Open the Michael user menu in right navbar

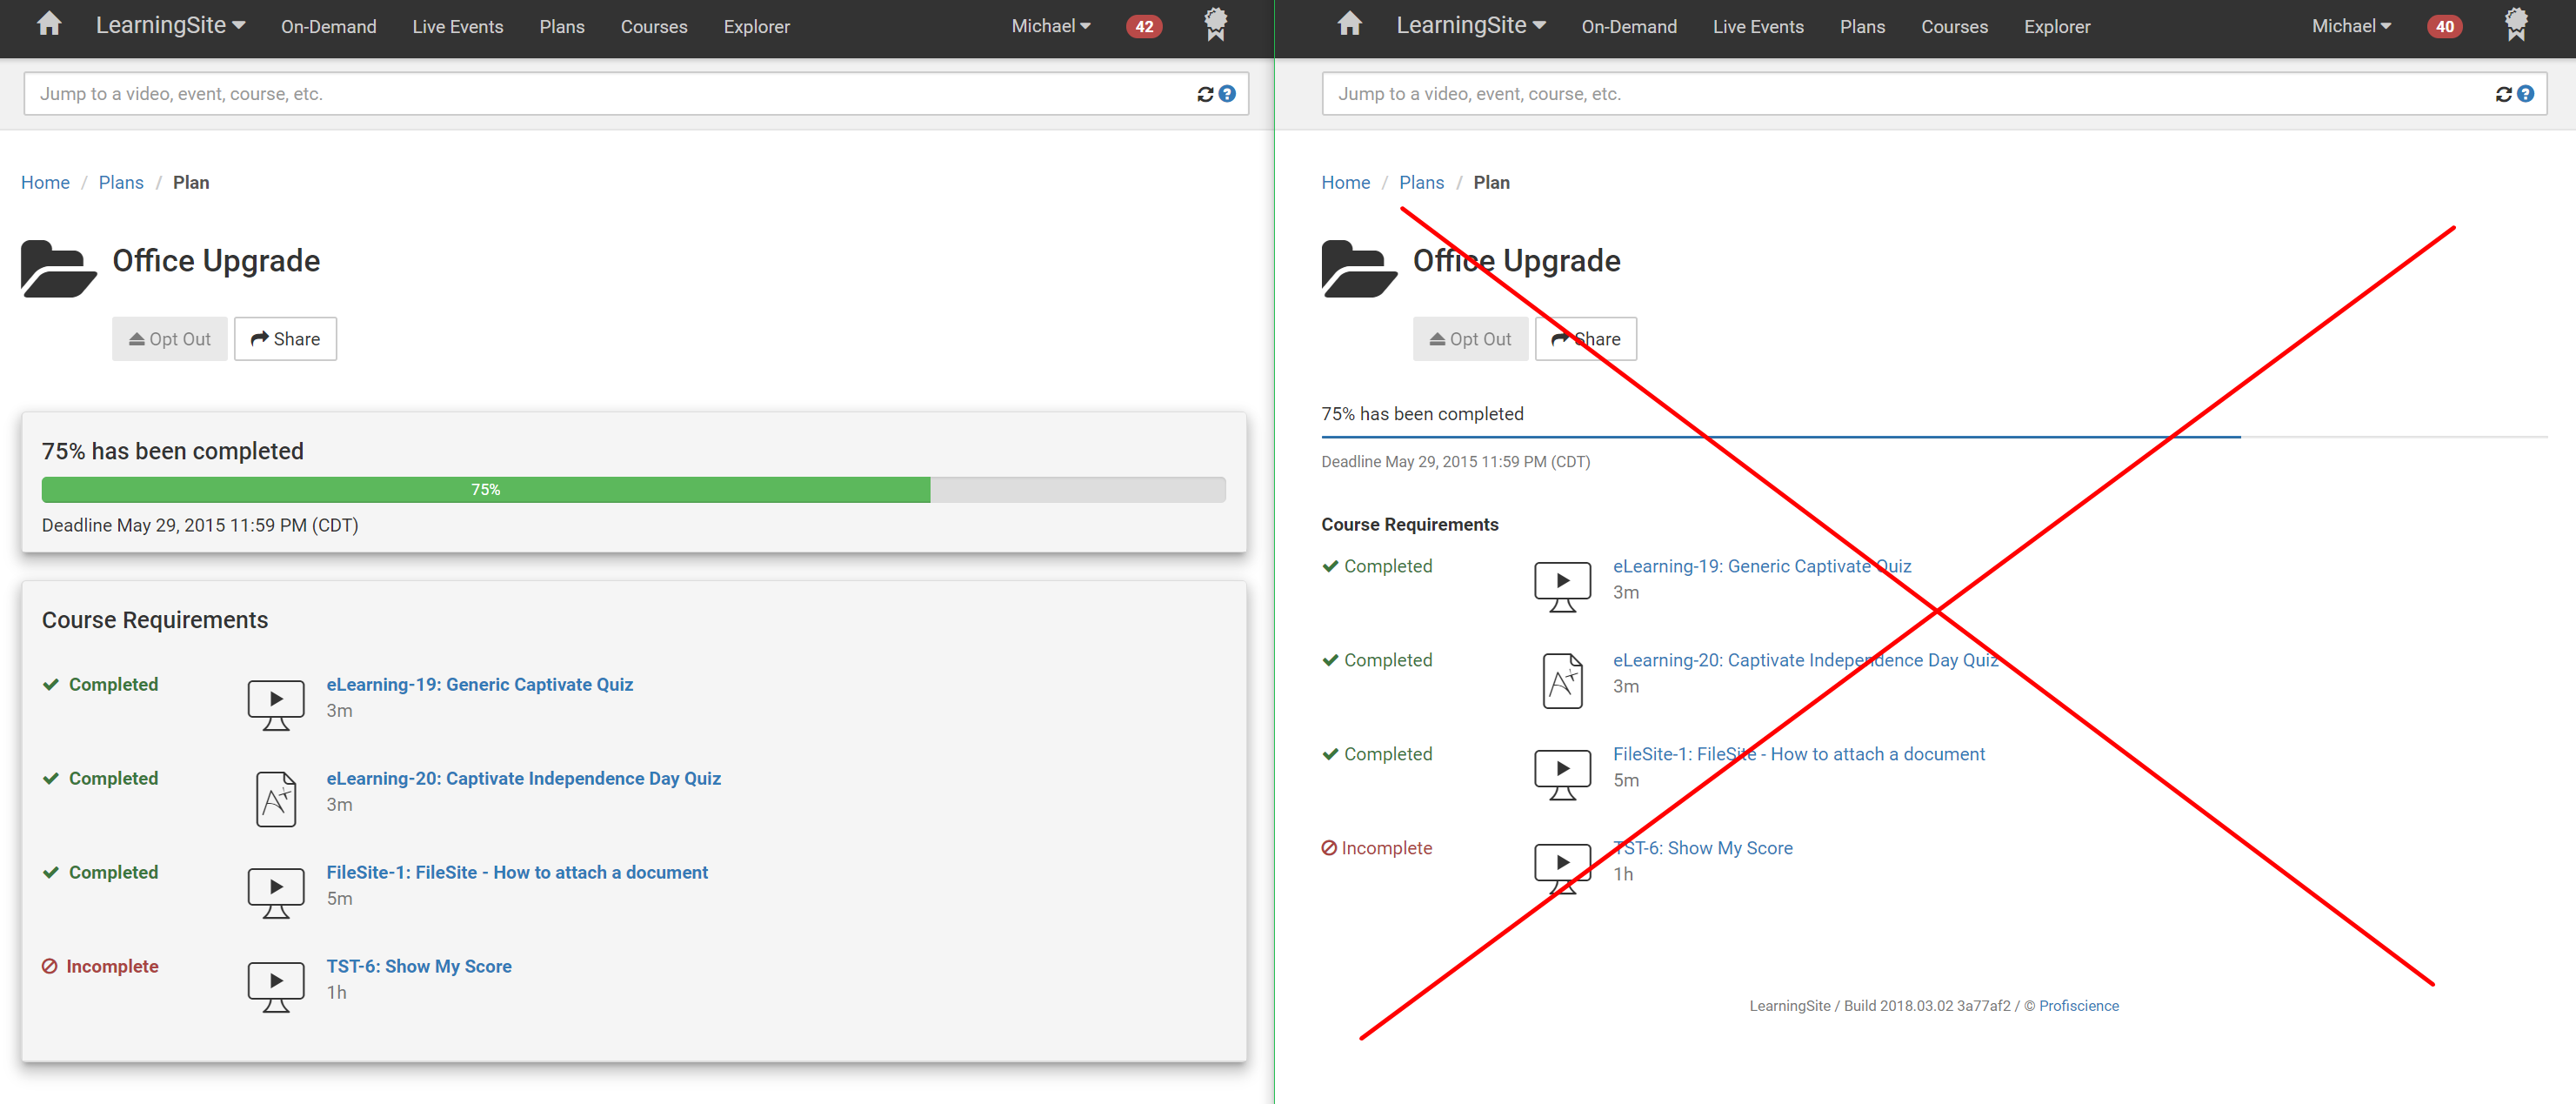2352,26
